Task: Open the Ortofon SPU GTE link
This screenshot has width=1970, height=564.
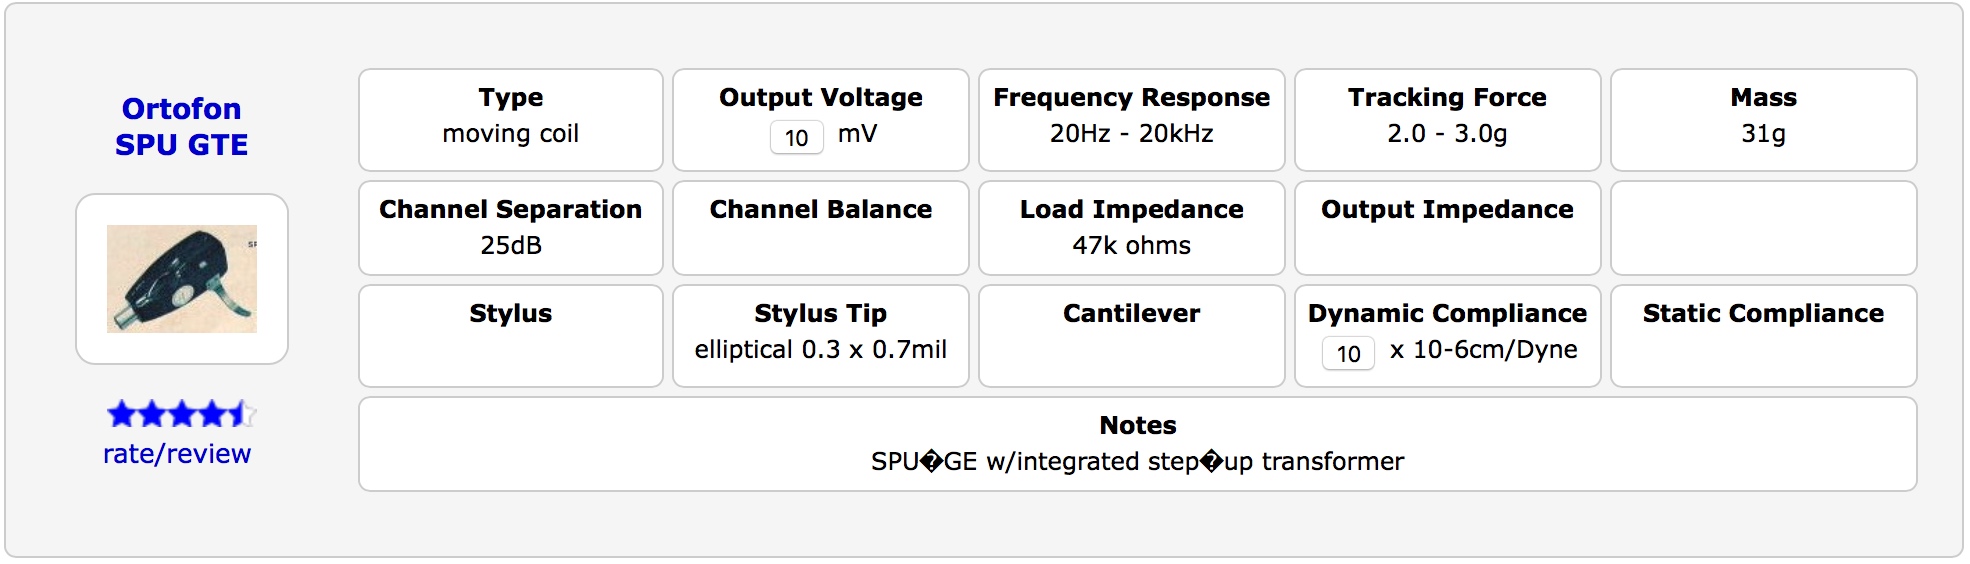Action: 181,126
